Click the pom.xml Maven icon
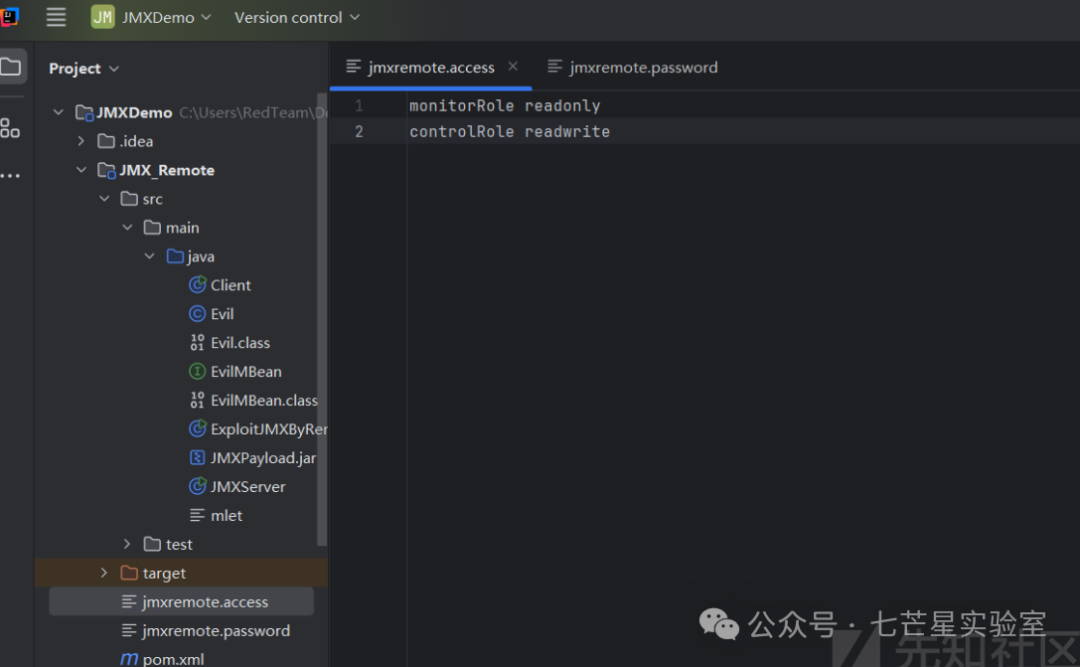This screenshot has height=667, width=1080. click(x=129, y=659)
